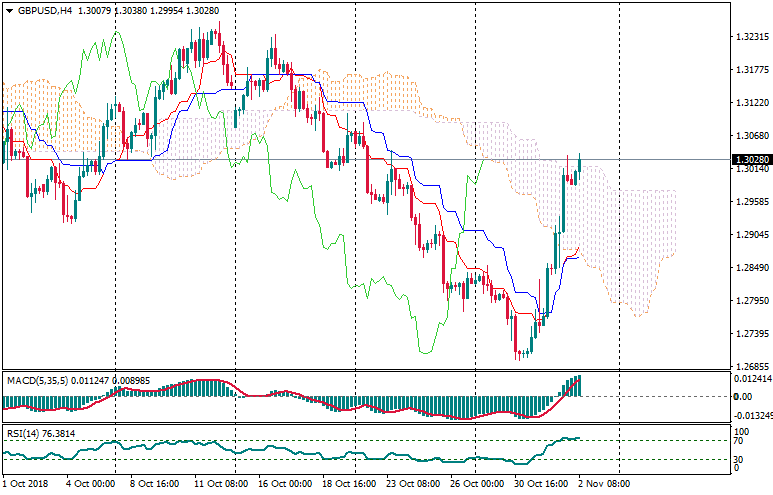
Task: Click the GBPUSD,H4 symbol title
Action: 46,10
